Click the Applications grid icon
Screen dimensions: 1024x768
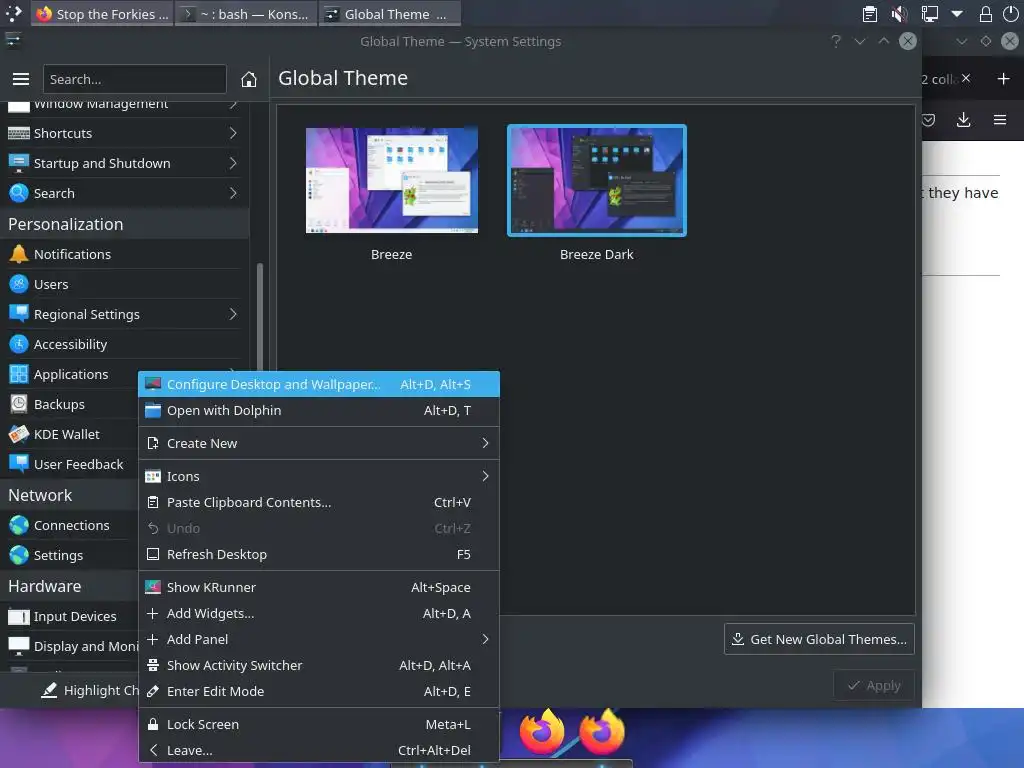pyautogui.click(x=18, y=374)
